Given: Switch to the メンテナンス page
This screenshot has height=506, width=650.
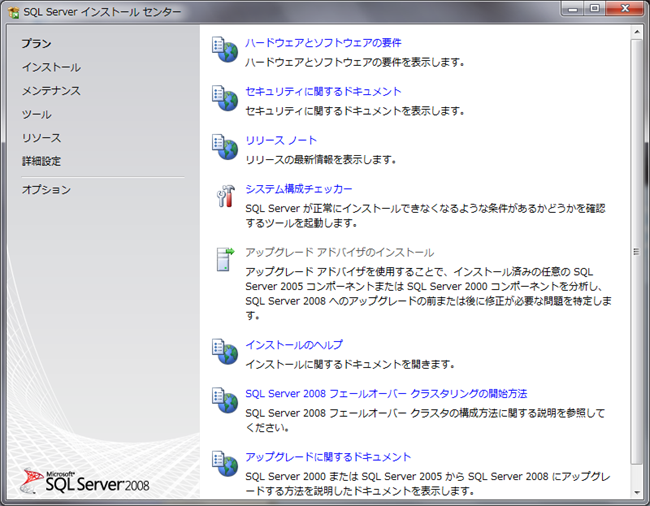Looking at the screenshot, I should pos(51,91).
